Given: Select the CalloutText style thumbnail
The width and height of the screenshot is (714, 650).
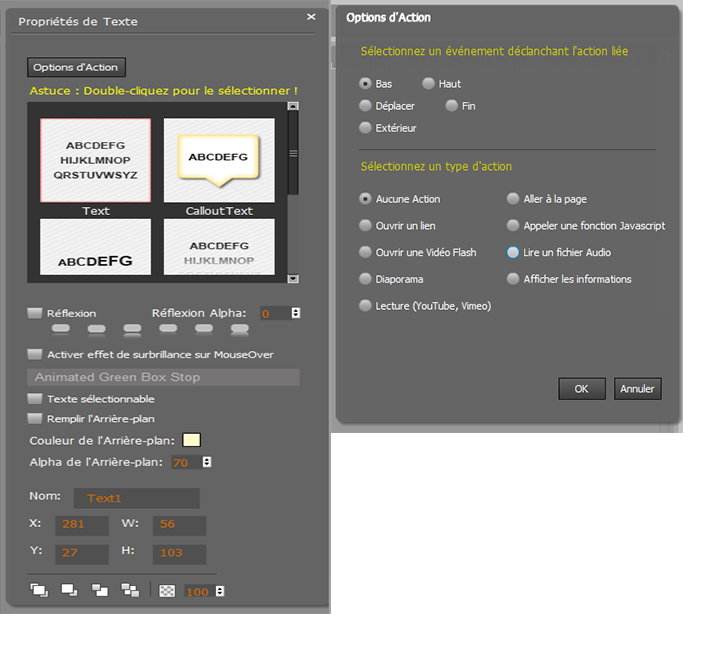Looking at the screenshot, I should tap(219, 160).
